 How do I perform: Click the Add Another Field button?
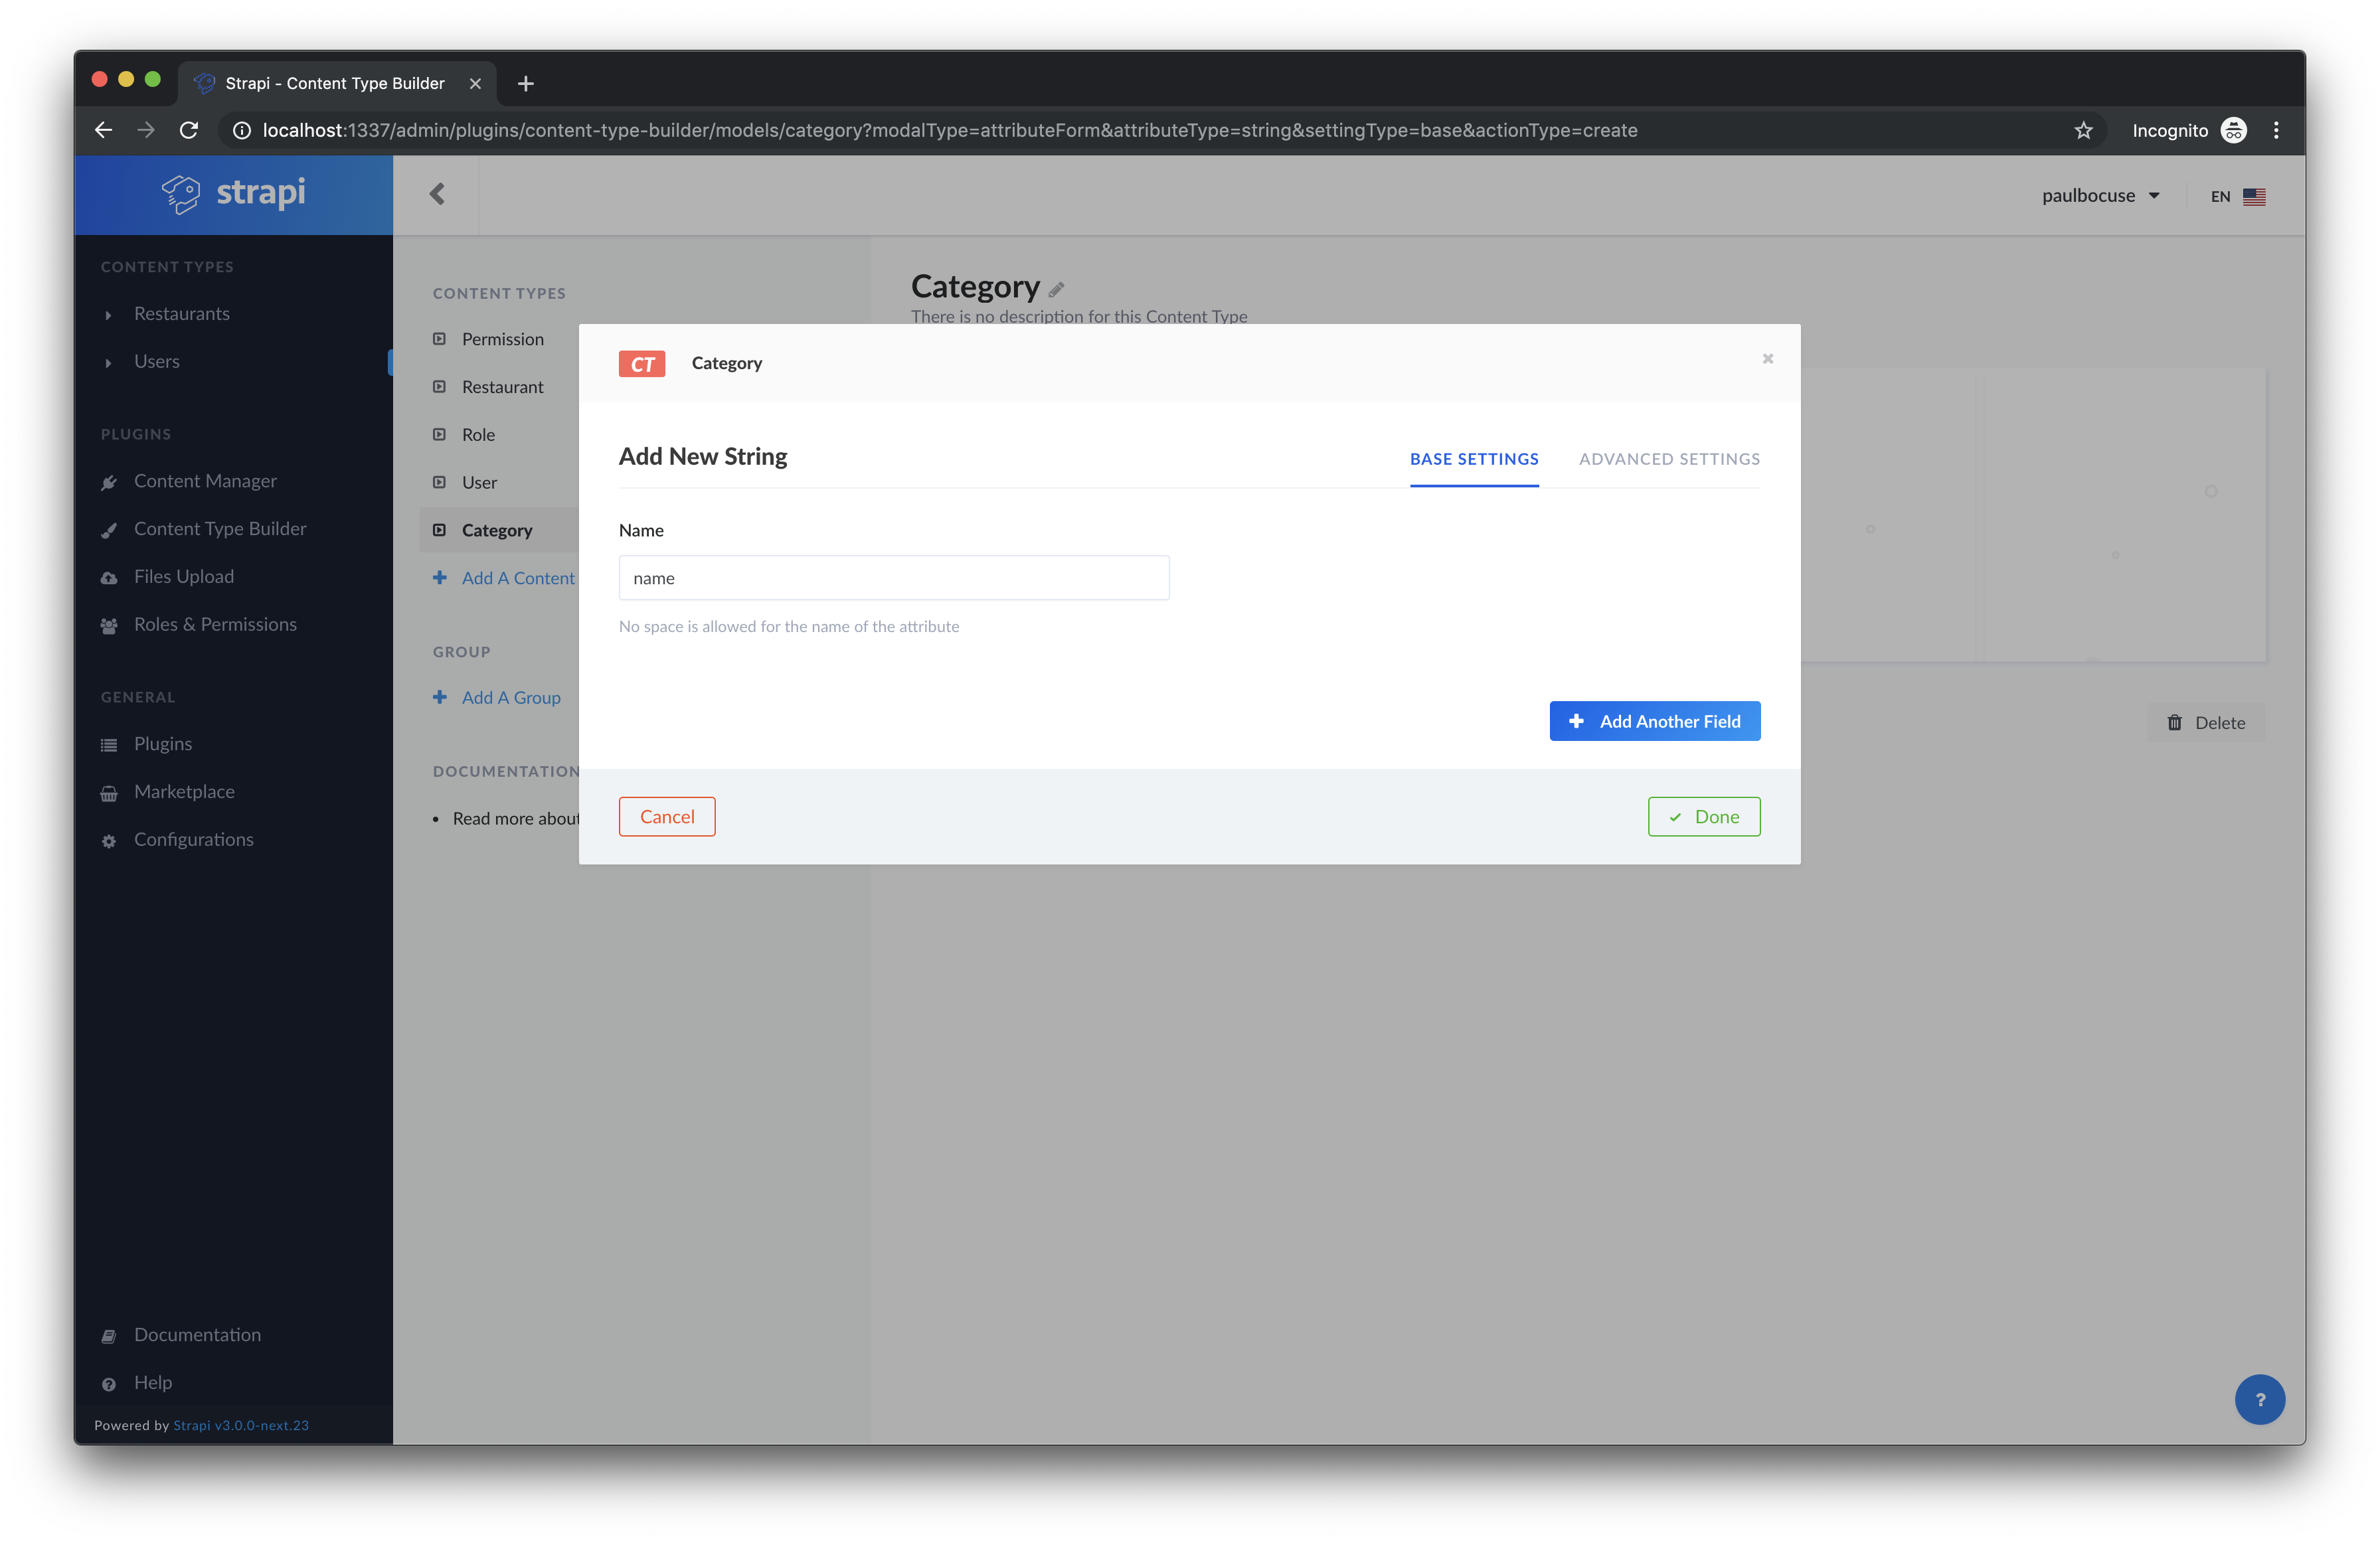pyautogui.click(x=1654, y=721)
